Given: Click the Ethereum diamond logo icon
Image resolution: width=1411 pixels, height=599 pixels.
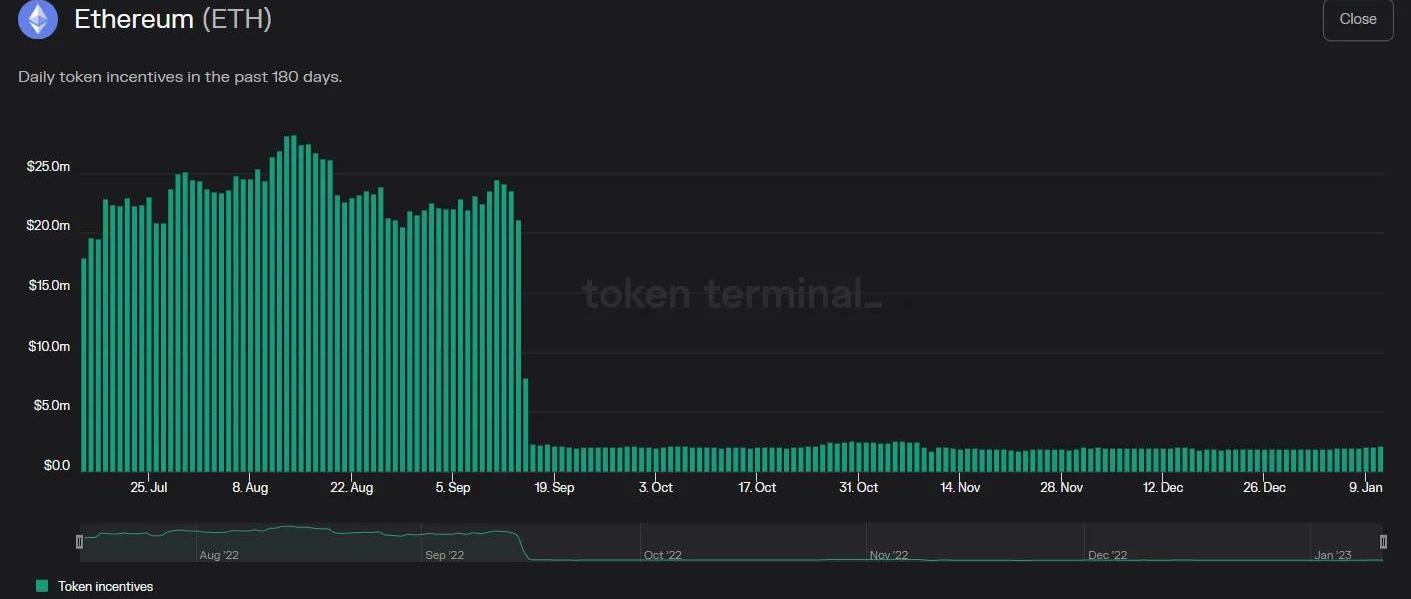Looking at the screenshot, I should pyautogui.click(x=38, y=19).
